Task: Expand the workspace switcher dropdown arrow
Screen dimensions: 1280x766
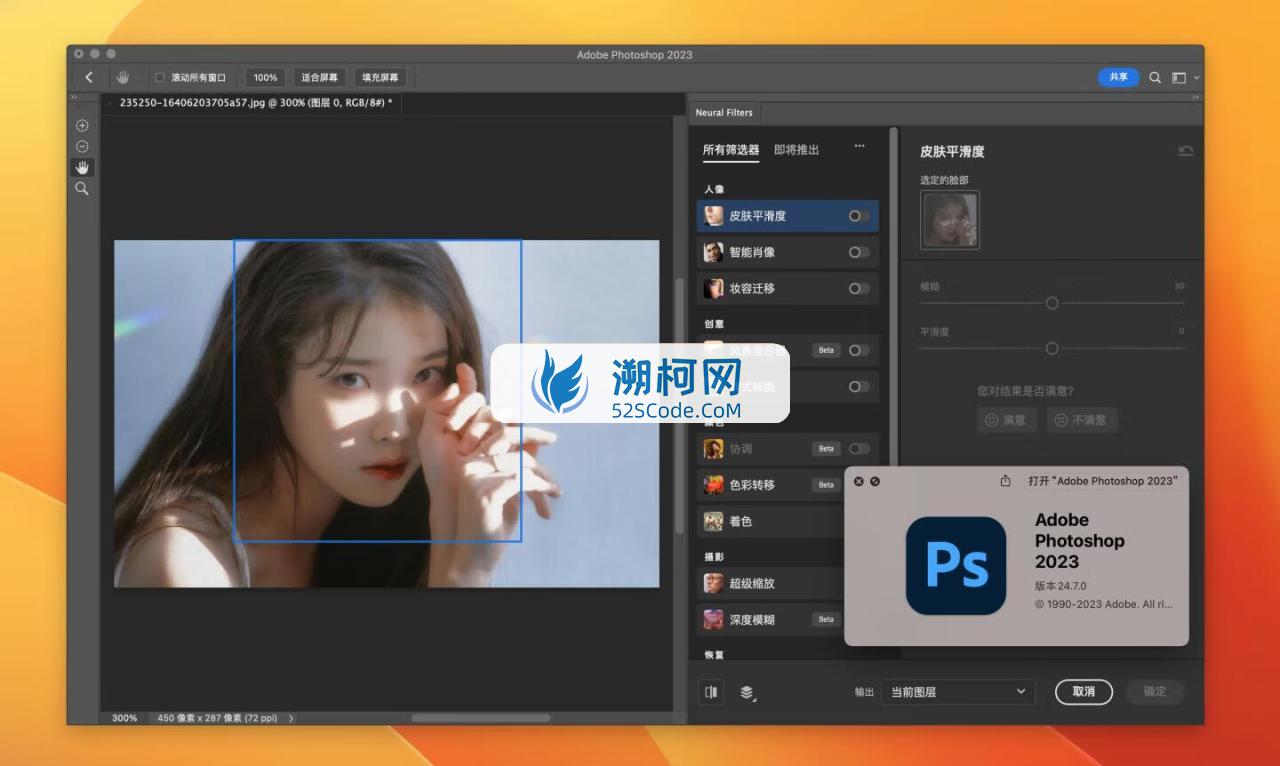Action: tap(1196, 78)
